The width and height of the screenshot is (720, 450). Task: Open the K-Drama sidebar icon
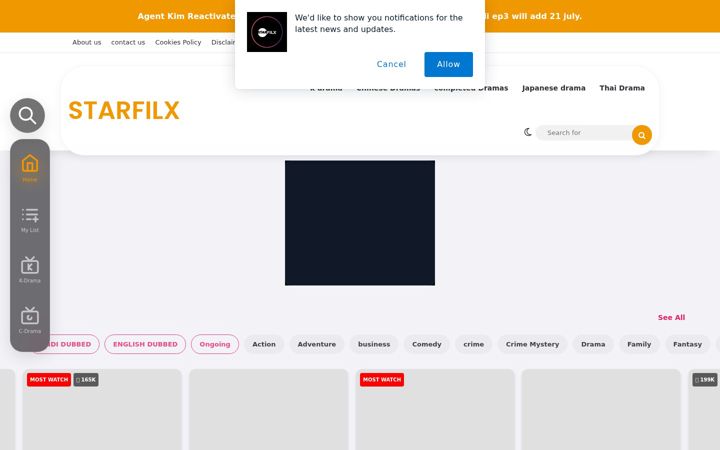30,270
